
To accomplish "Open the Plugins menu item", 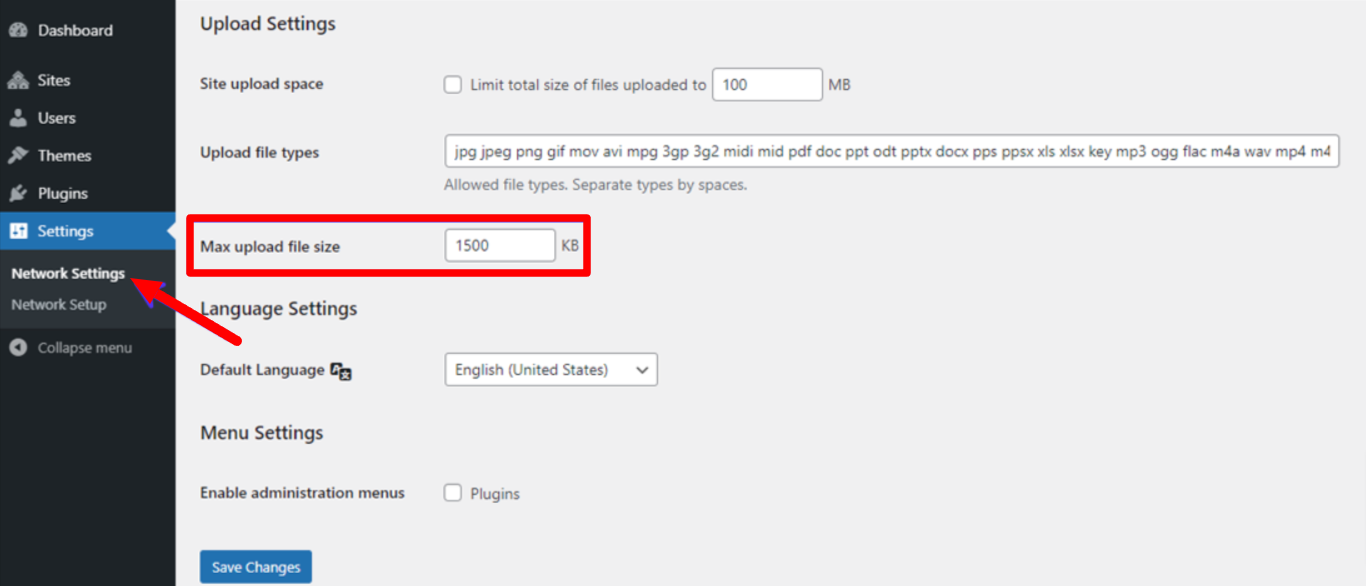I will tap(62, 194).
